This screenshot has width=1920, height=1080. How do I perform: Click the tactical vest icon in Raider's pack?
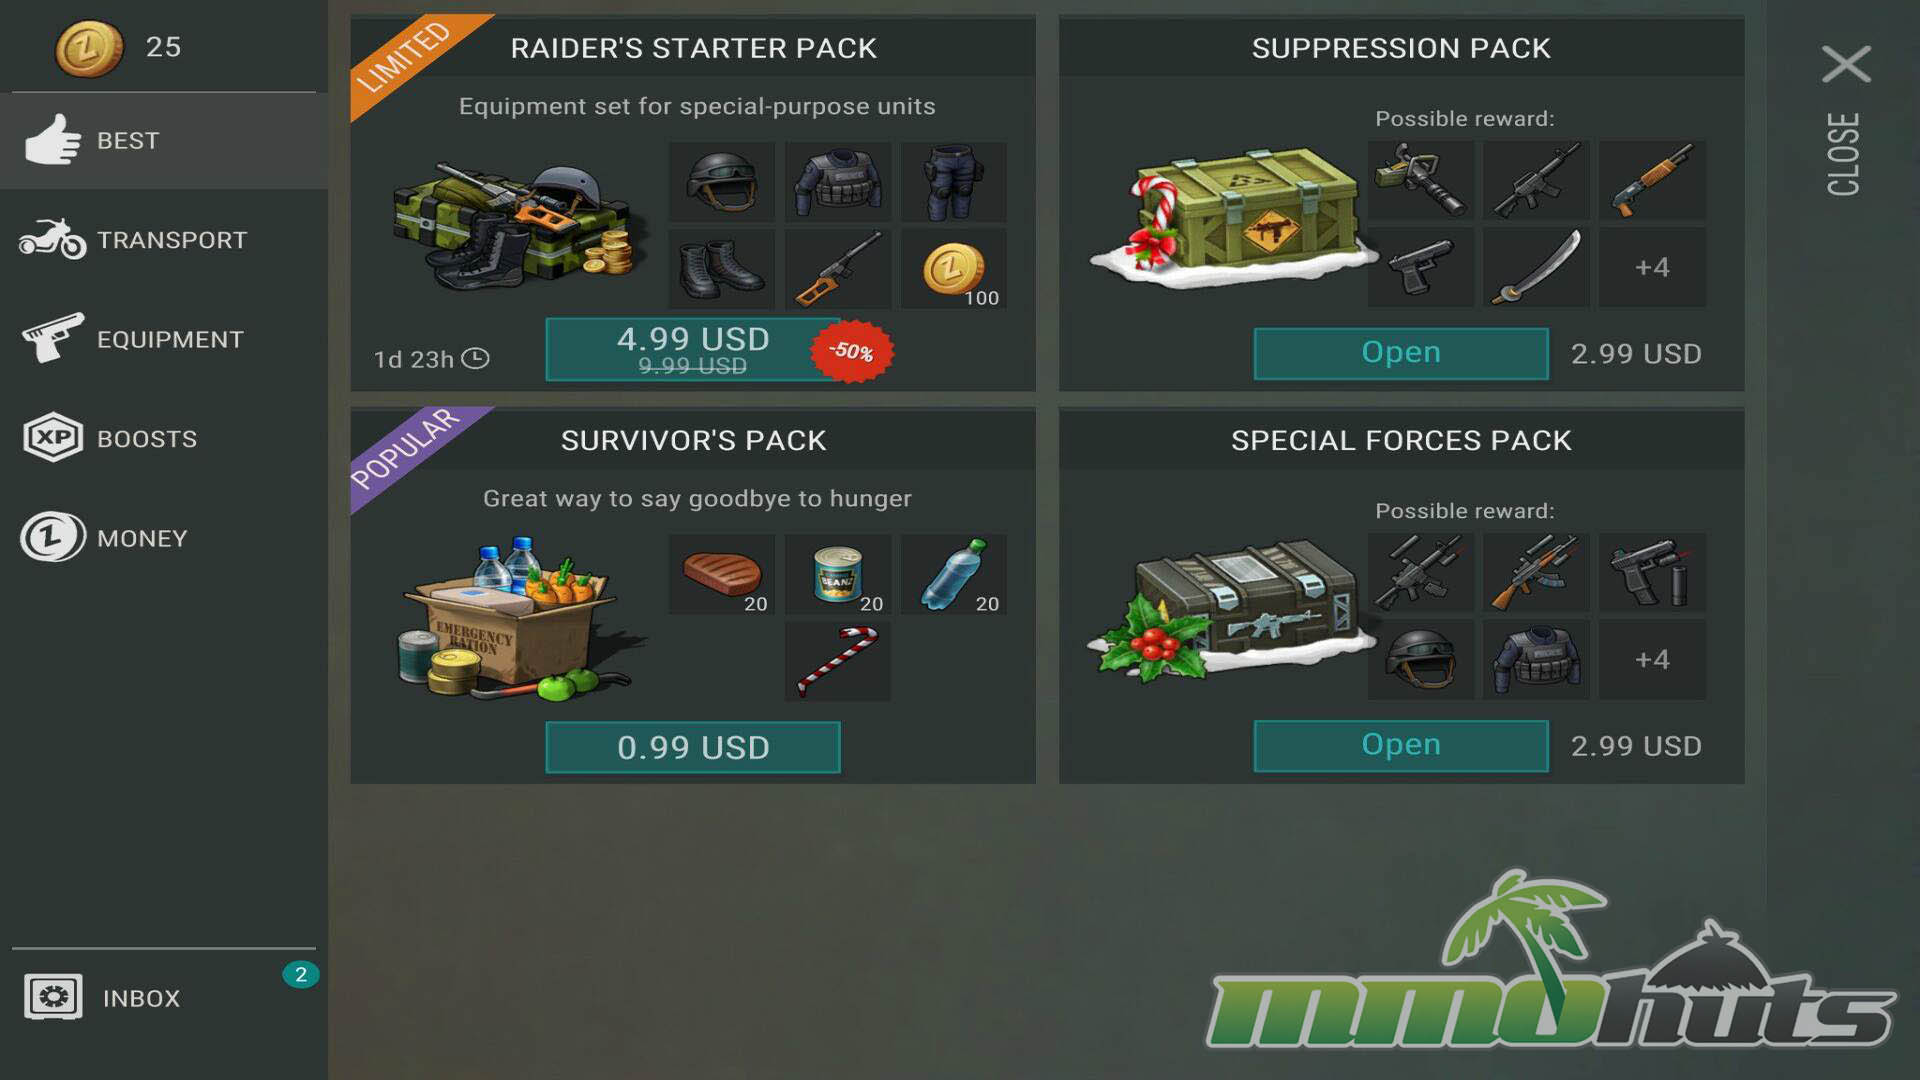point(838,181)
